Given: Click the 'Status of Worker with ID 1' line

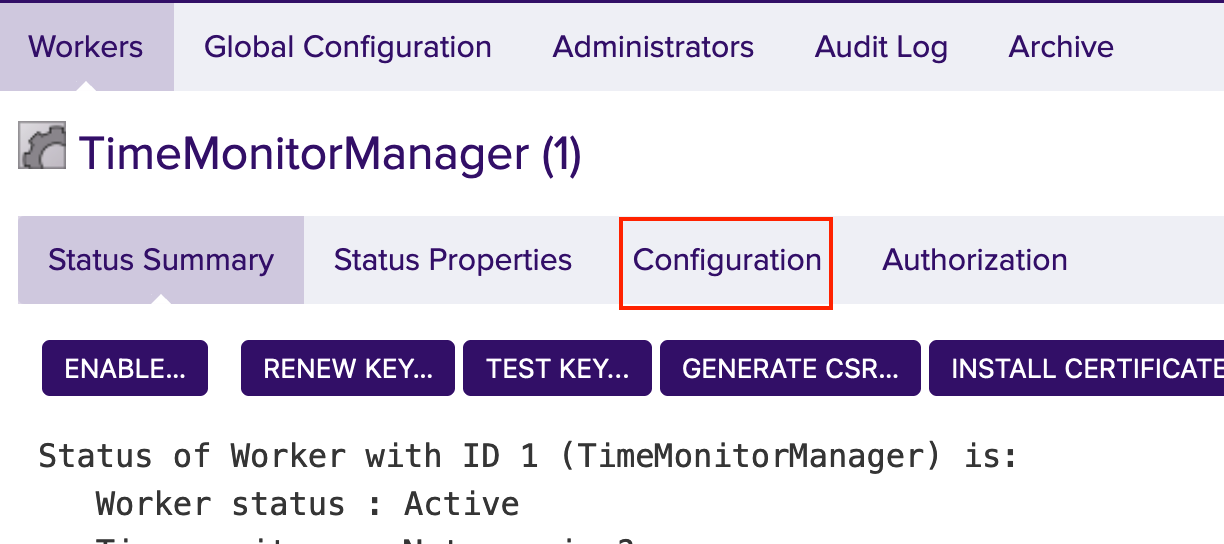Looking at the screenshot, I should click(528, 456).
